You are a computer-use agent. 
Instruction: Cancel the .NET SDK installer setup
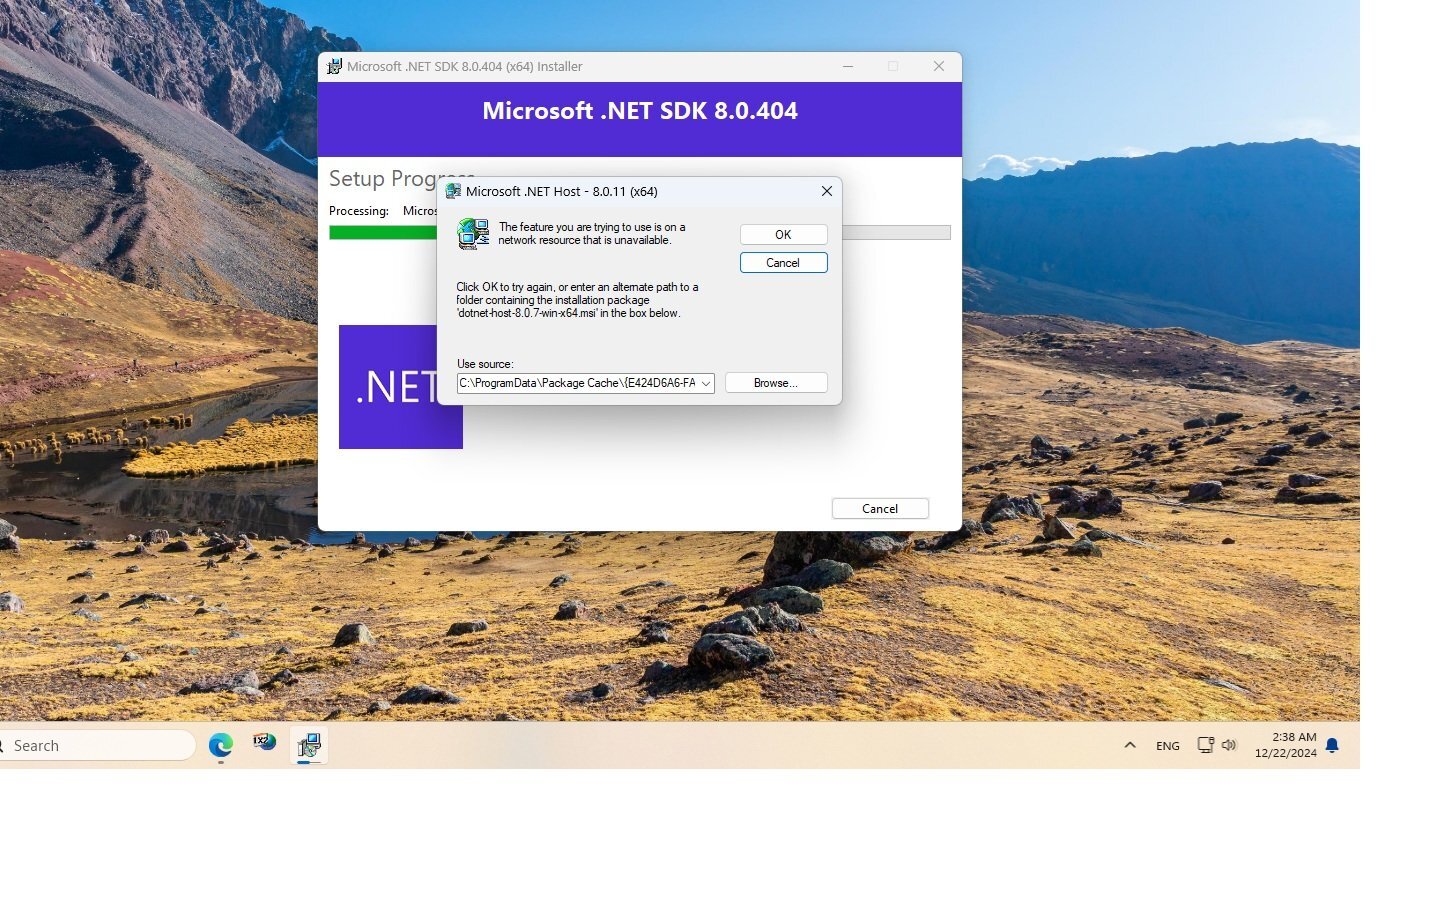(880, 509)
